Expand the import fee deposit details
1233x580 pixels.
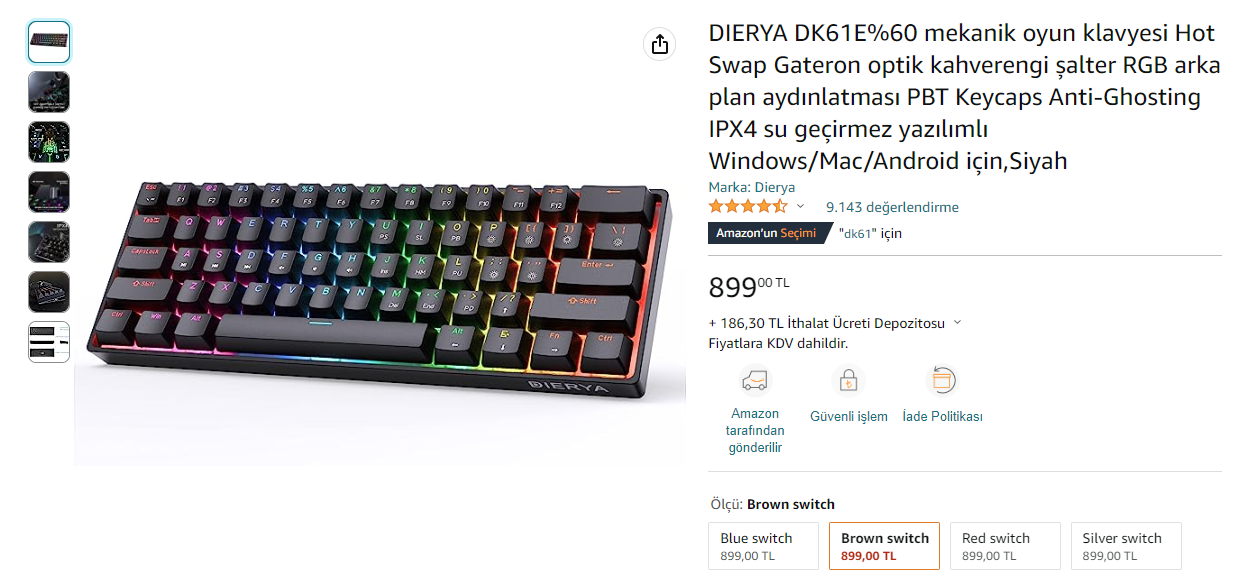[x=957, y=323]
